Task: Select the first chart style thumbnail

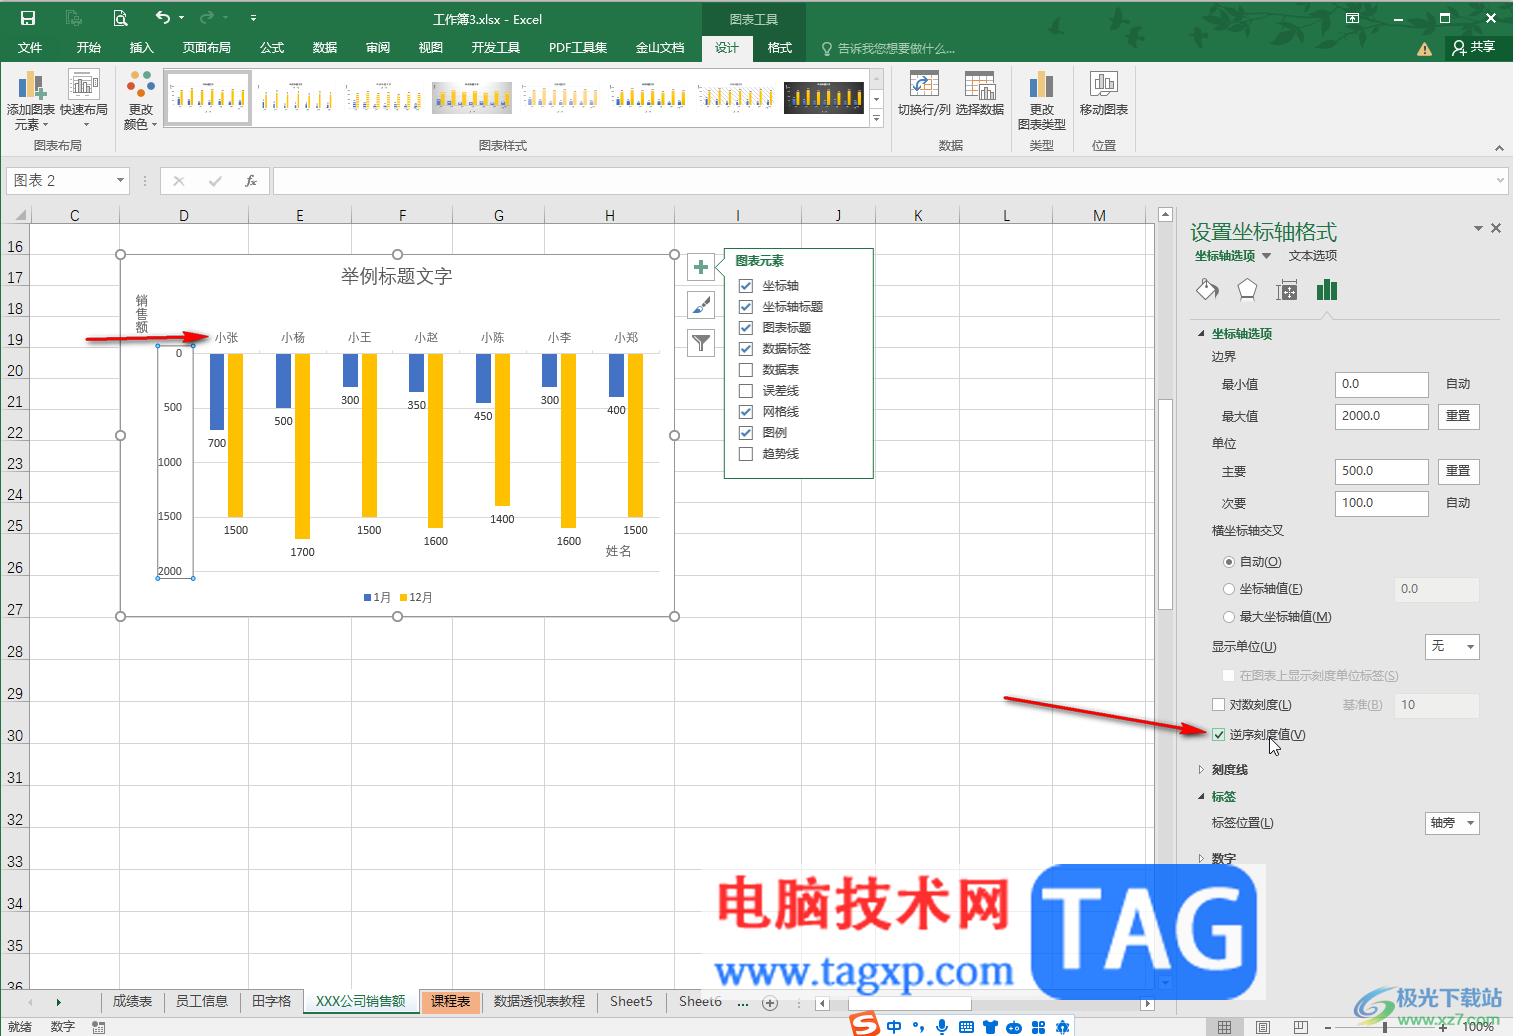Action: [x=208, y=97]
